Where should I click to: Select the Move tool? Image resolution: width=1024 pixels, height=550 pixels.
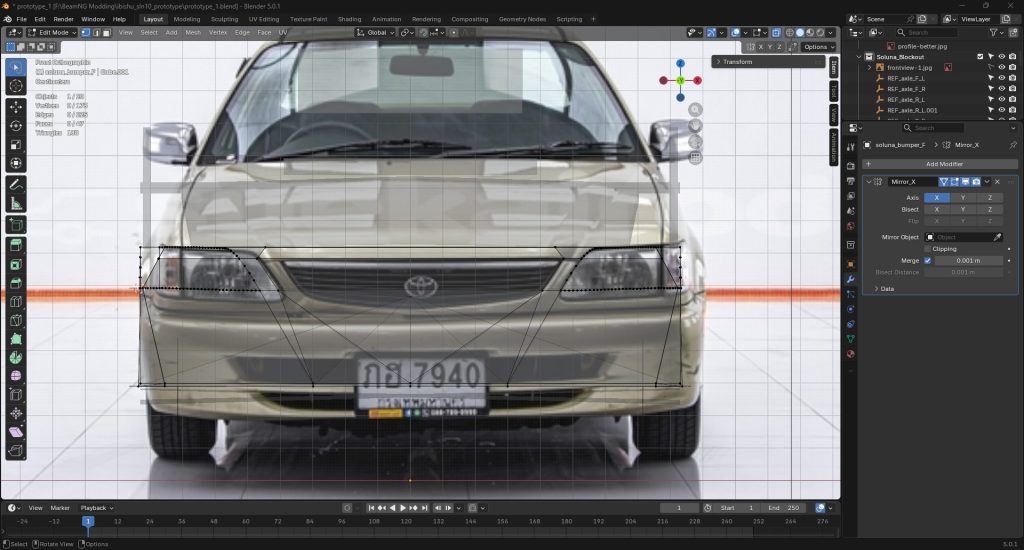(16, 106)
